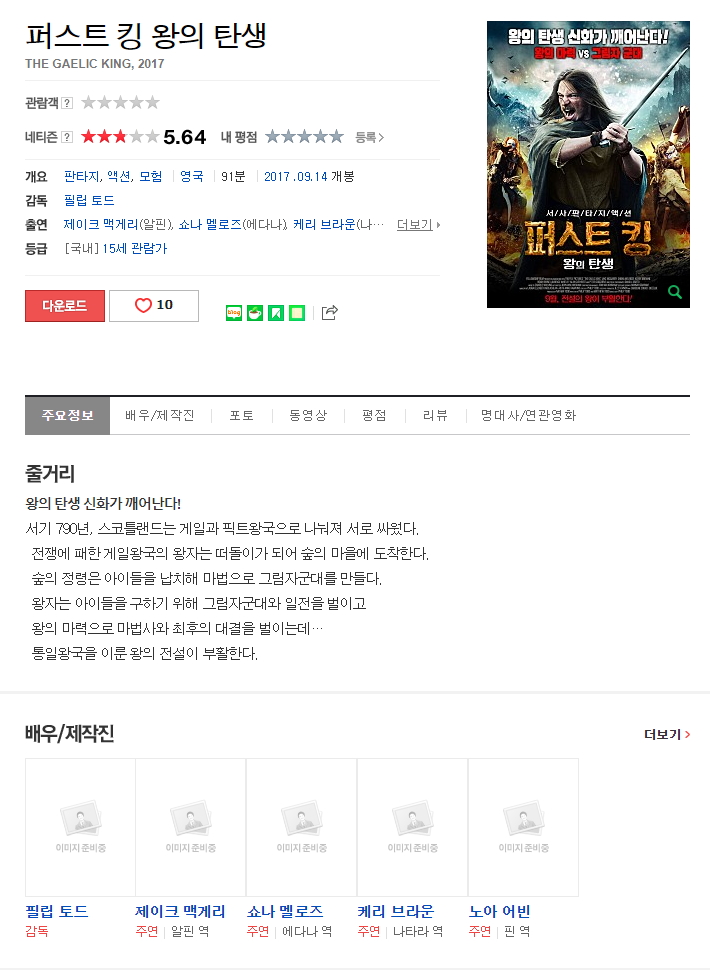
Task: Click the red 다운로드 button
Action: tap(65, 306)
